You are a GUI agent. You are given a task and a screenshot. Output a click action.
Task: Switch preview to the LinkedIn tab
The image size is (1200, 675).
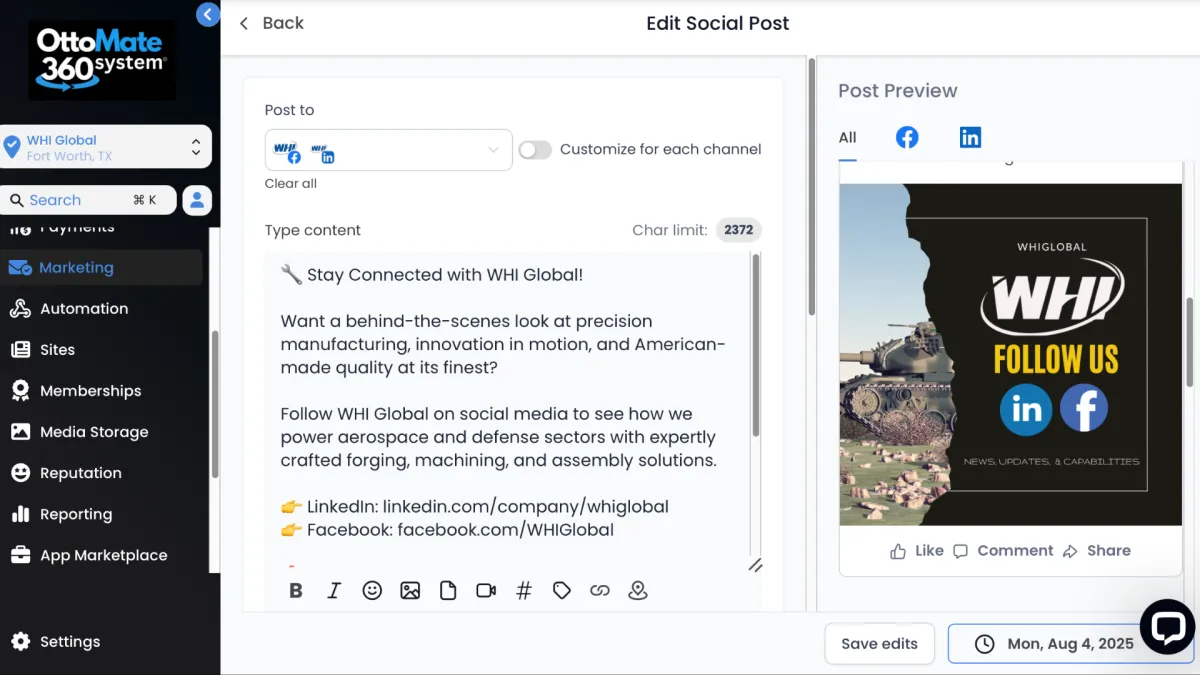click(x=970, y=138)
